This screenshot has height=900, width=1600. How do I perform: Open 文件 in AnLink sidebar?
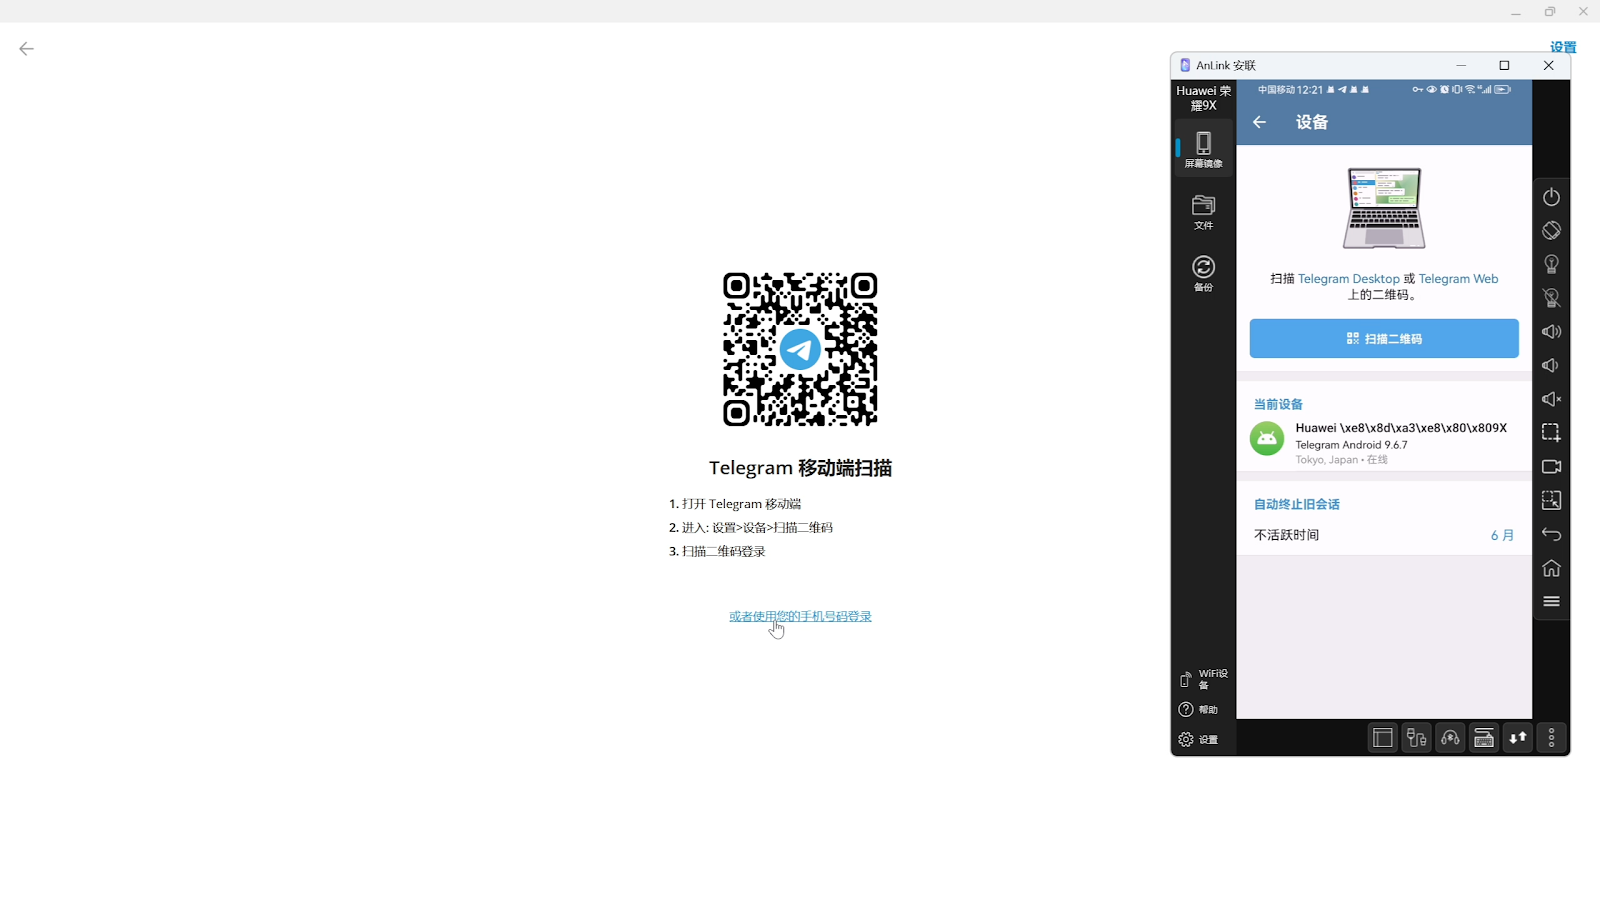[1203, 212]
